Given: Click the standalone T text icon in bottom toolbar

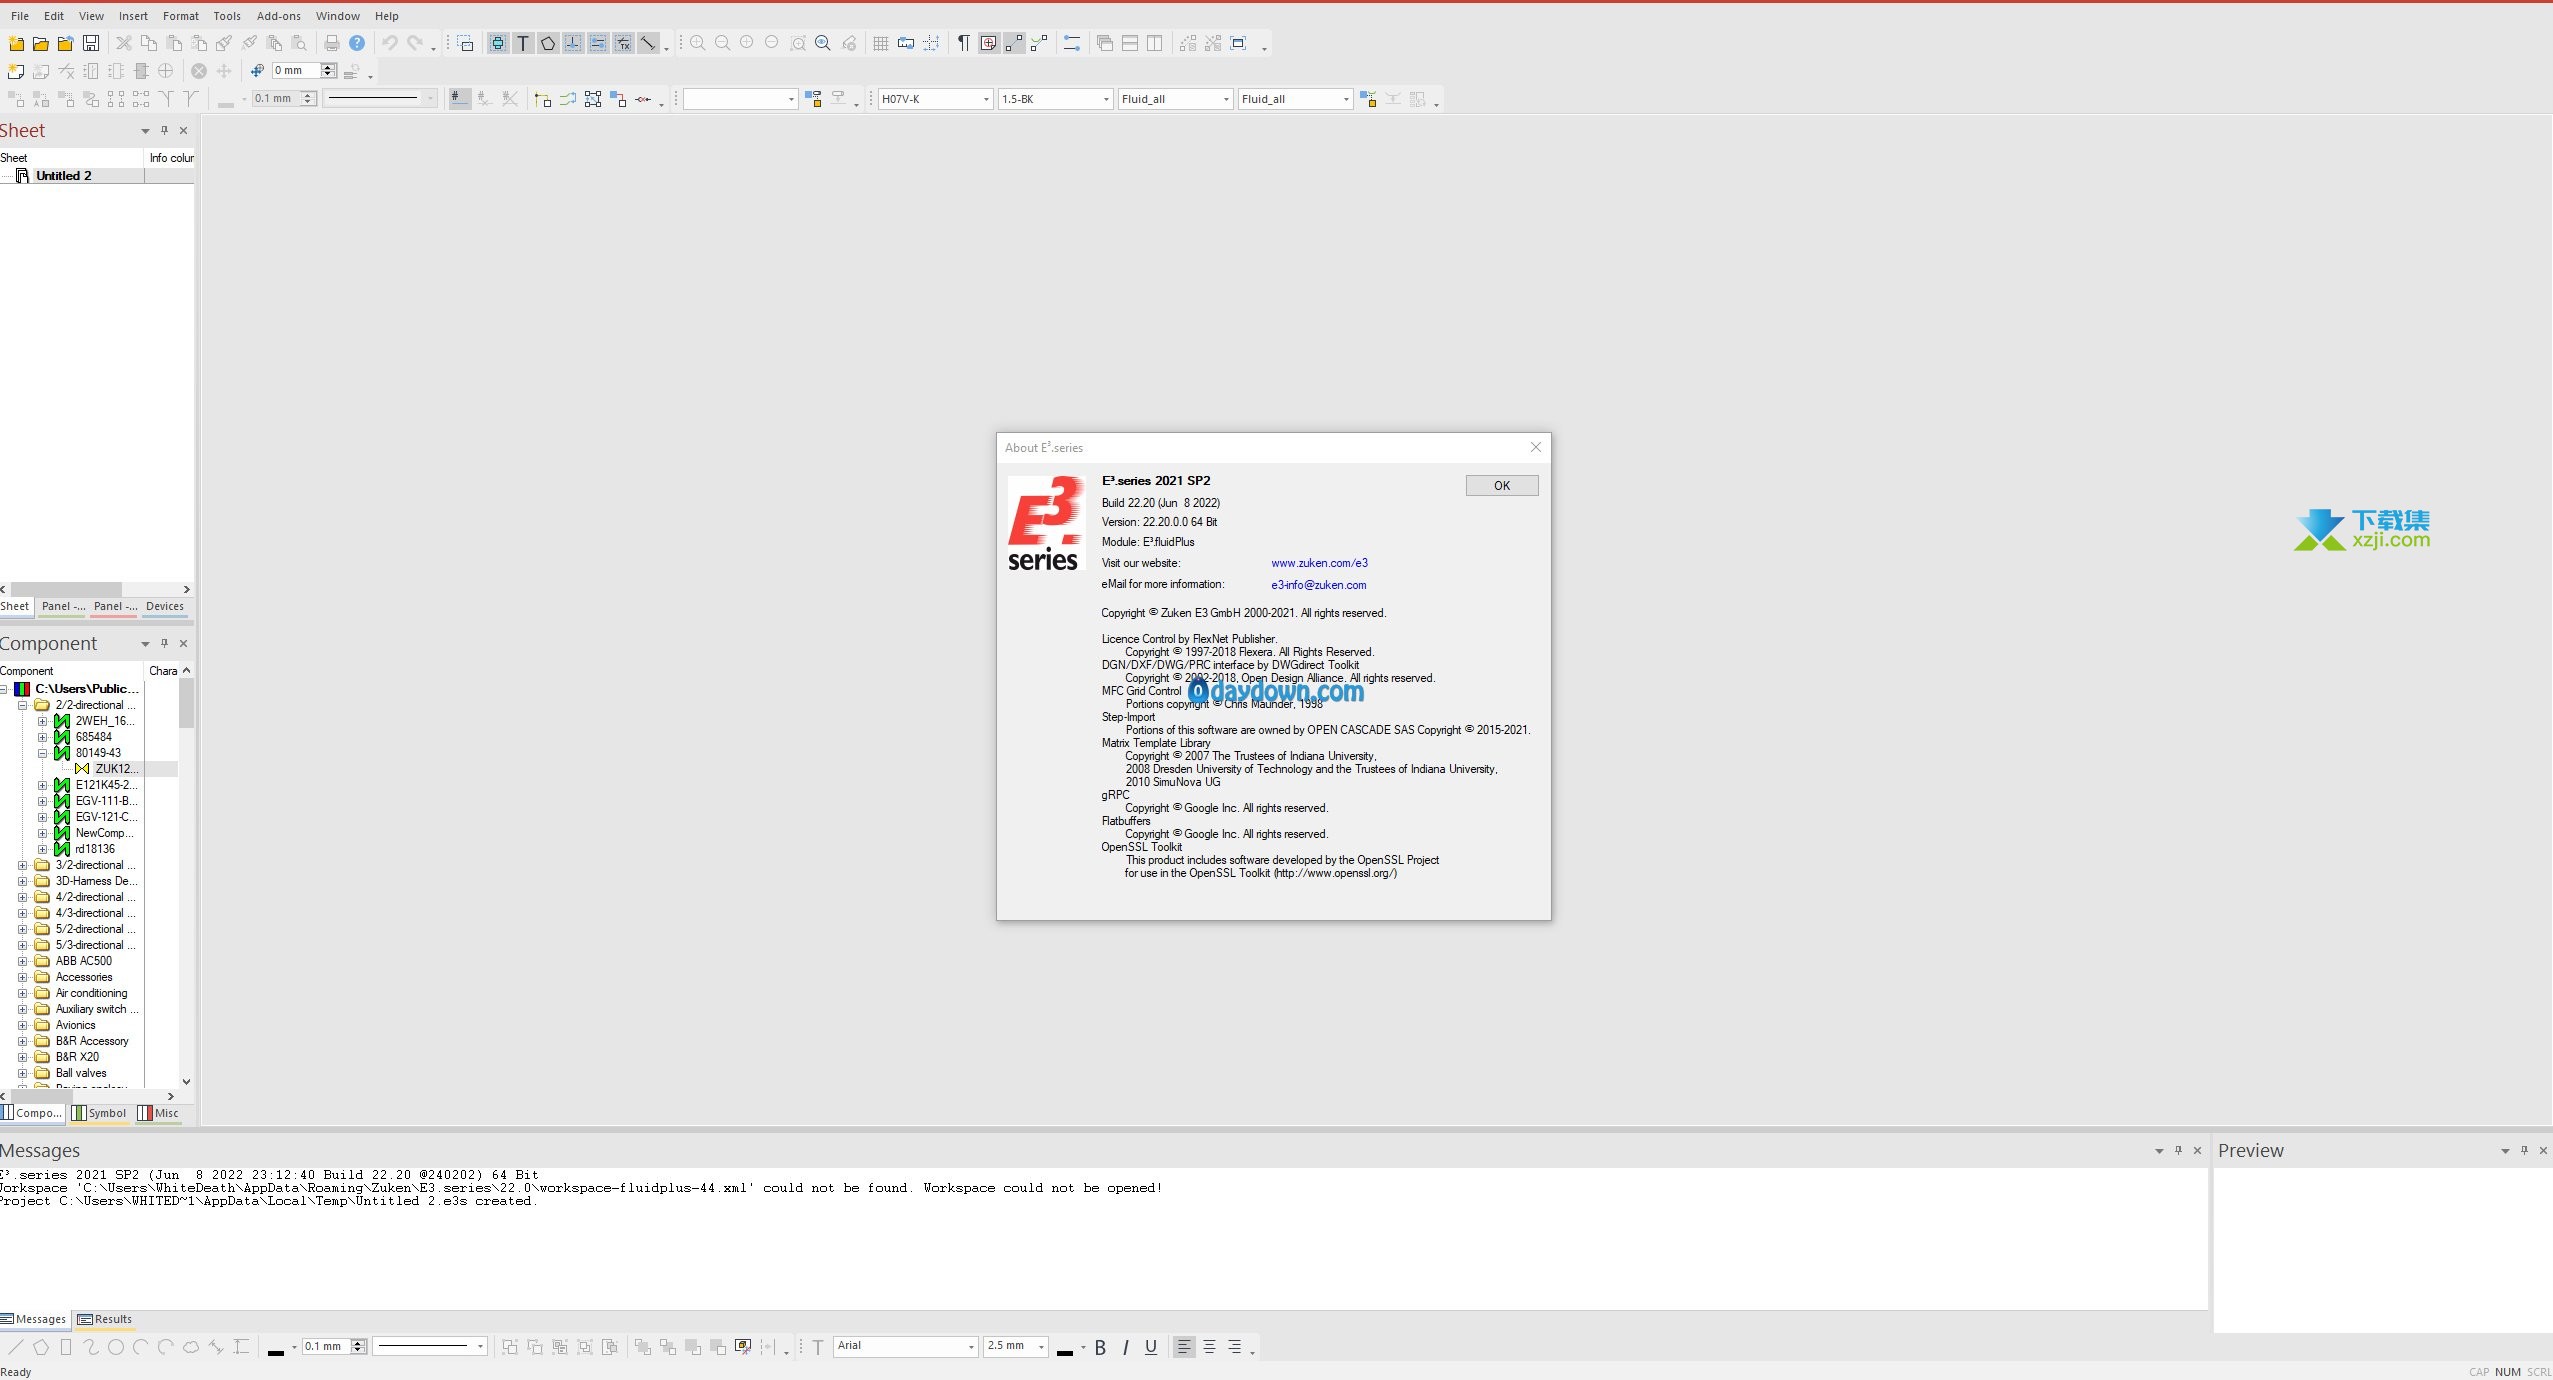Looking at the screenshot, I should coord(818,1347).
